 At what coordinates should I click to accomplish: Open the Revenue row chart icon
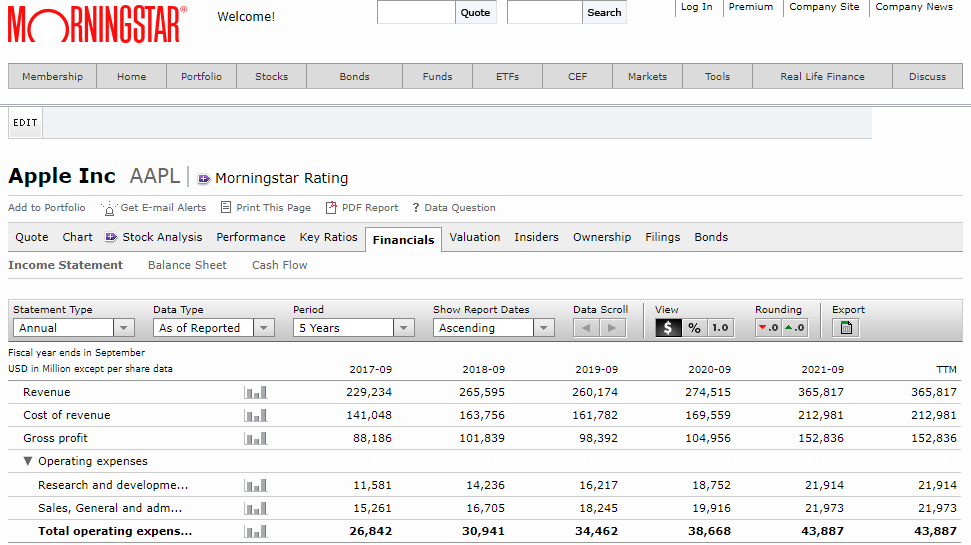tap(256, 393)
